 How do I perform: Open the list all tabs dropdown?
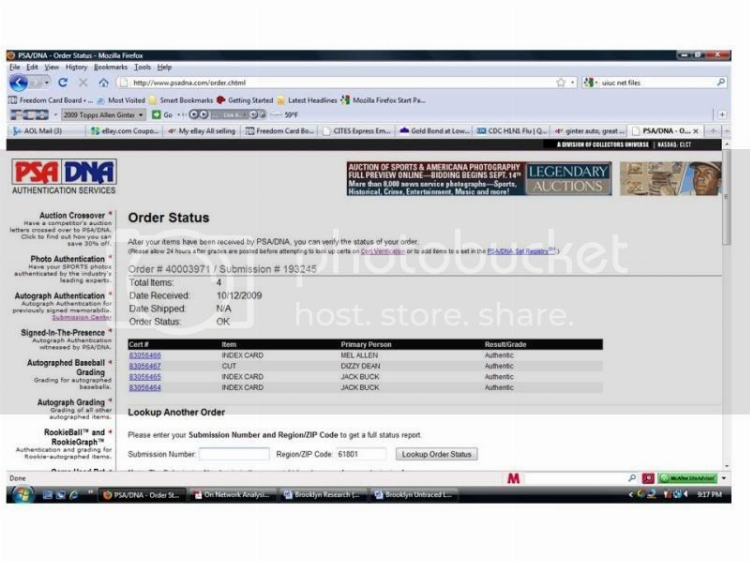coord(727,131)
